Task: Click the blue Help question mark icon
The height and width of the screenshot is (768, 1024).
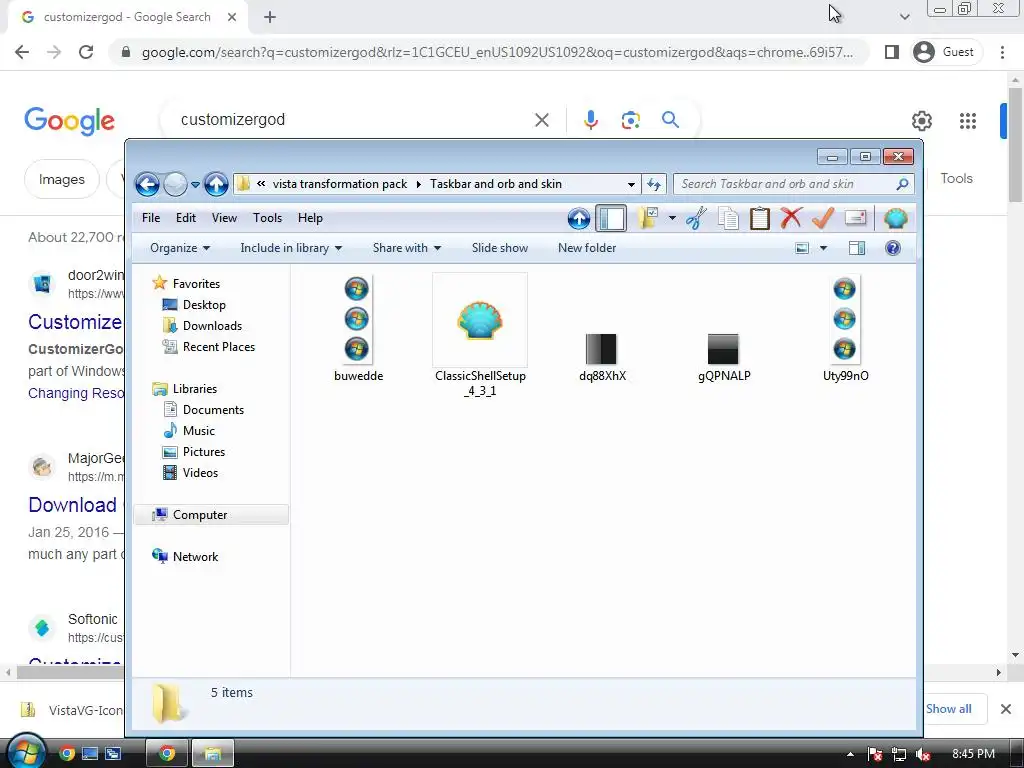Action: click(893, 248)
